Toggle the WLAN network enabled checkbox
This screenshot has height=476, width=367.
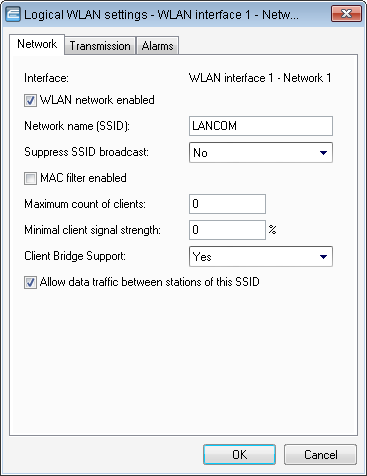[30, 100]
